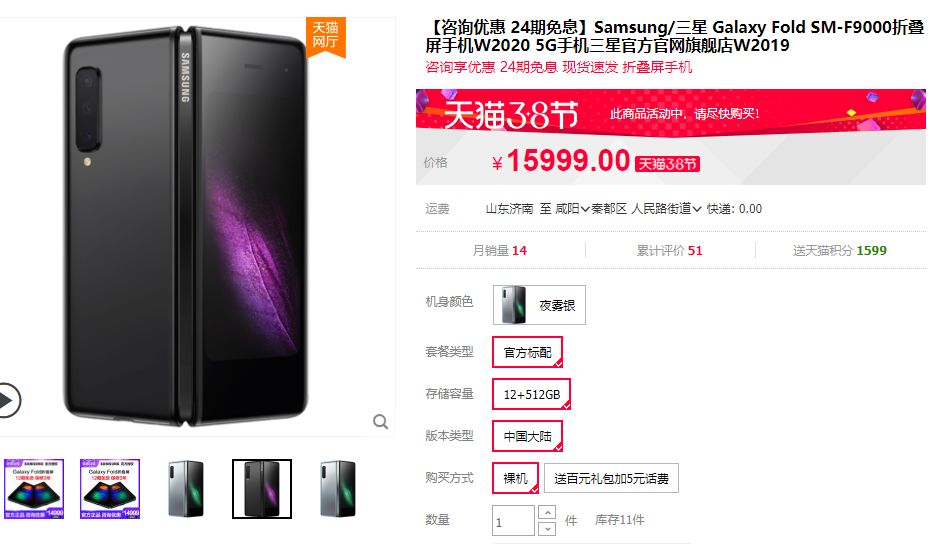Screen dimensions: 936x544
Task: Select the 中国大陆 version option
Action: (527, 436)
